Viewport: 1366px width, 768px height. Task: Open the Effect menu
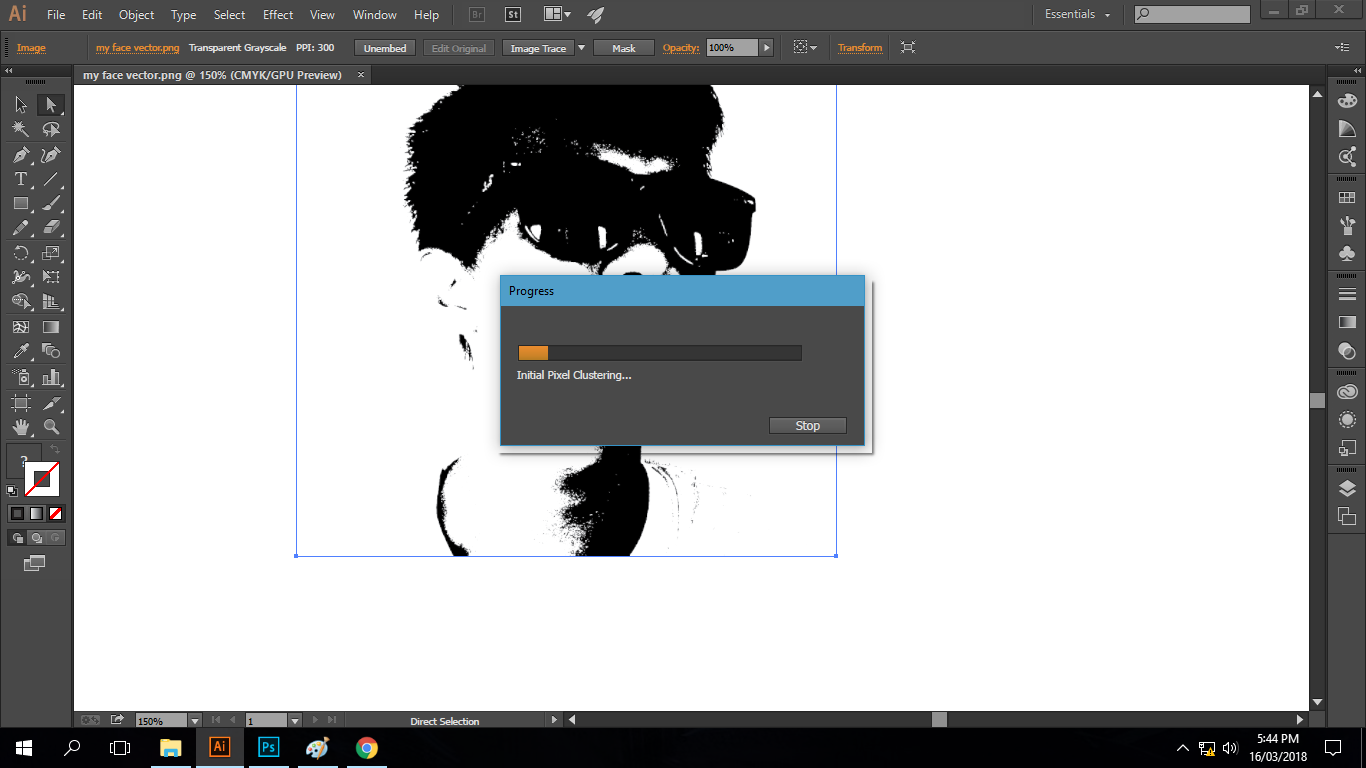(278, 15)
